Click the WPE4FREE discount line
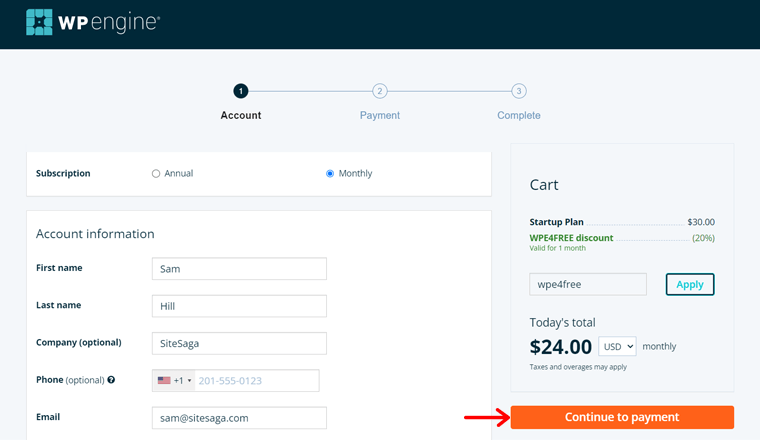The height and width of the screenshot is (440, 760). pos(571,237)
